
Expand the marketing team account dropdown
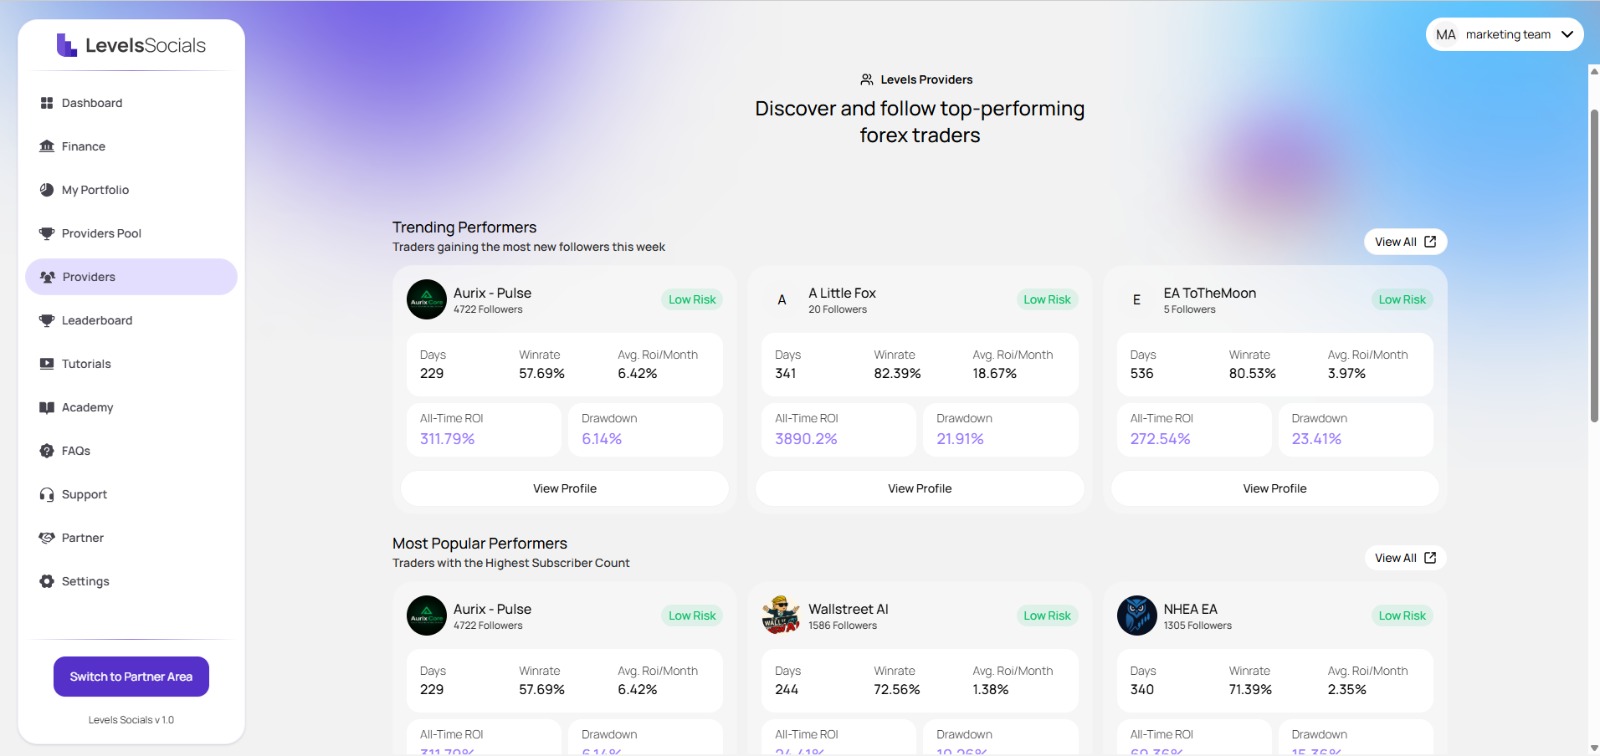[x=1504, y=34]
